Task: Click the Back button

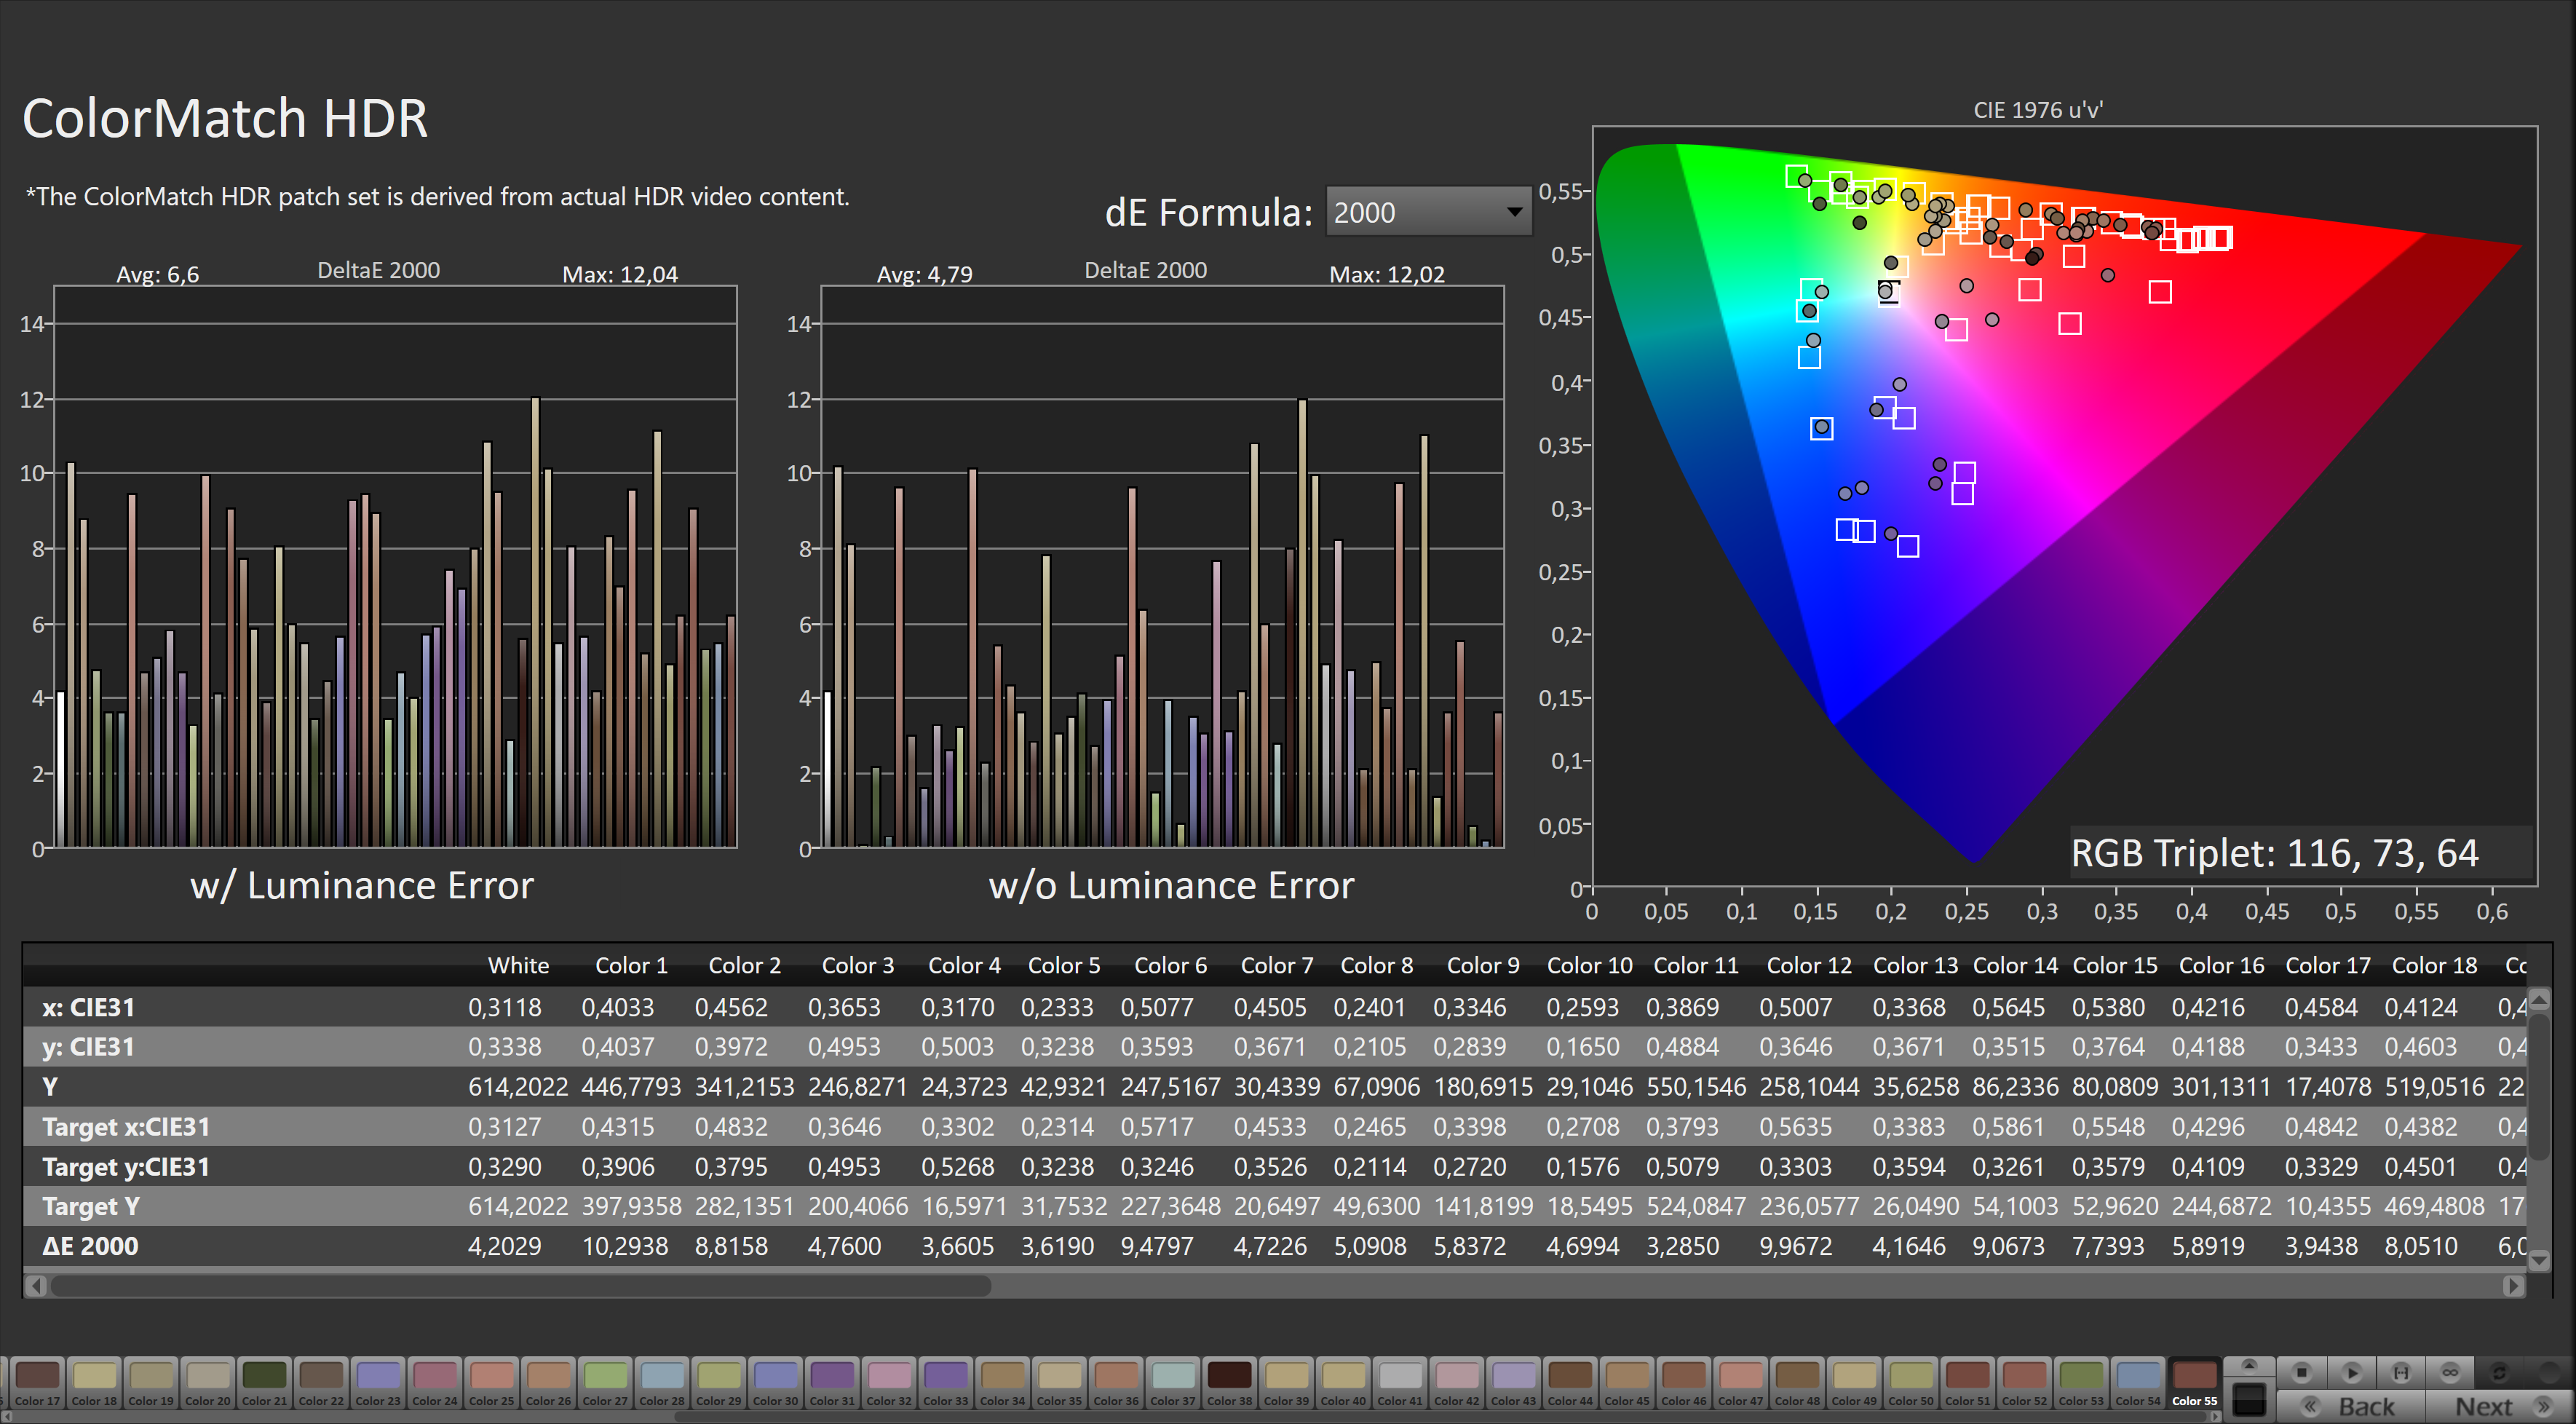Action: [2350, 1406]
